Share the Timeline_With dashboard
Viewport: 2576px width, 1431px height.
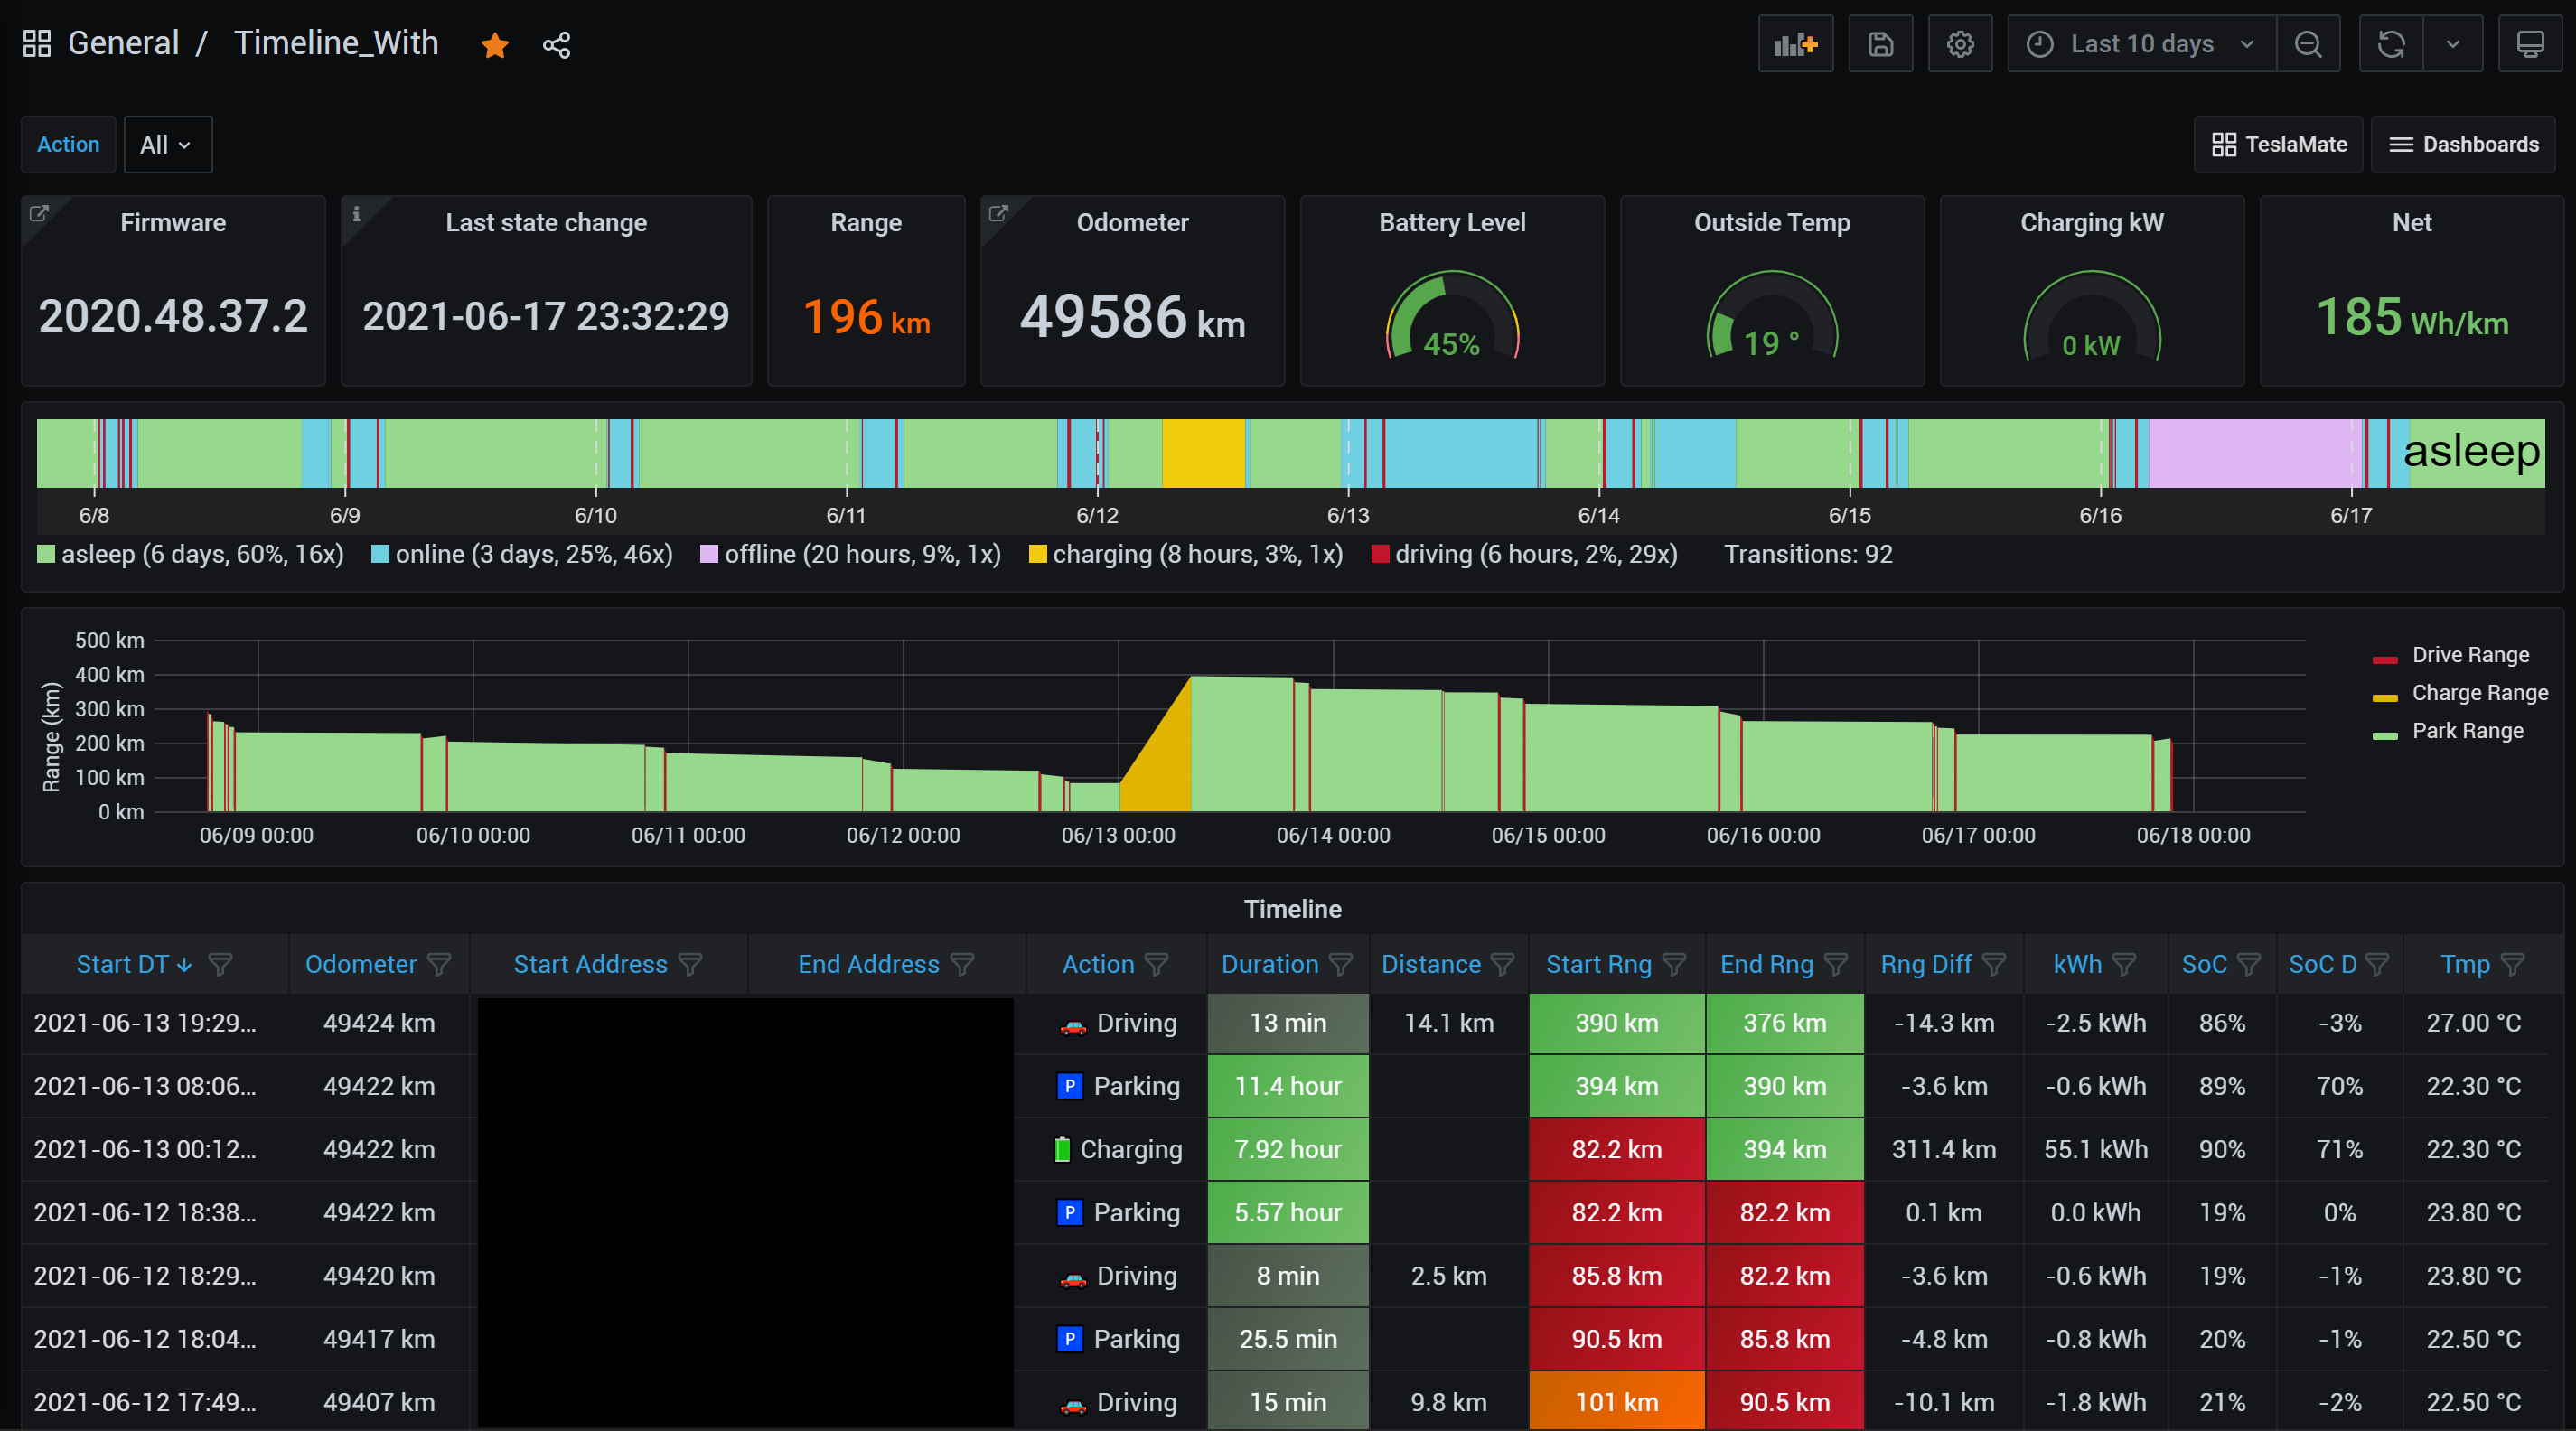(x=556, y=45)
